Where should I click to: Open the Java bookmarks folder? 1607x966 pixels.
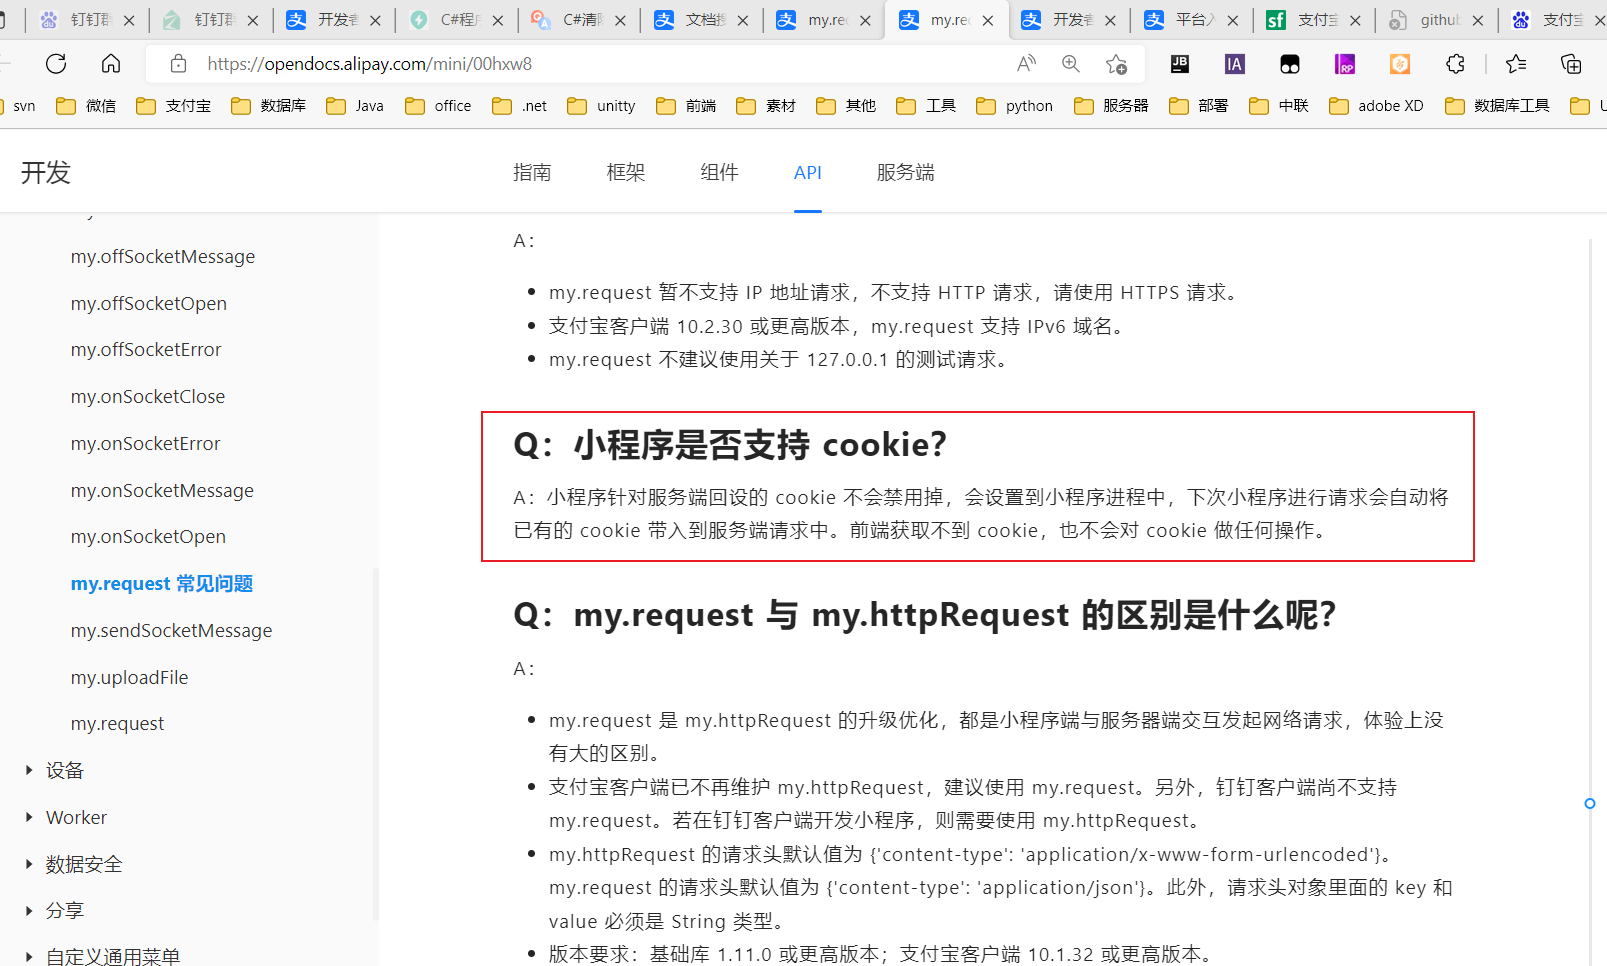[x=355, y=106]
